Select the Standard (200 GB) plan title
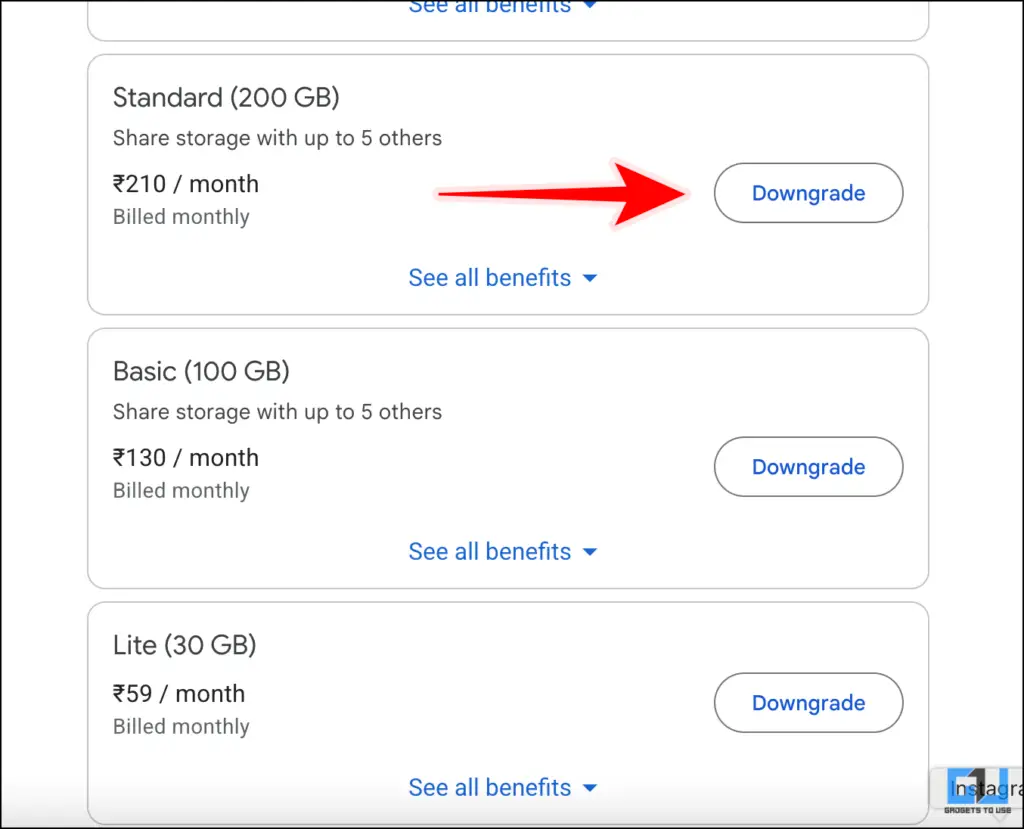The width and height of the screenshot is (1024, 829). [226, 98]
